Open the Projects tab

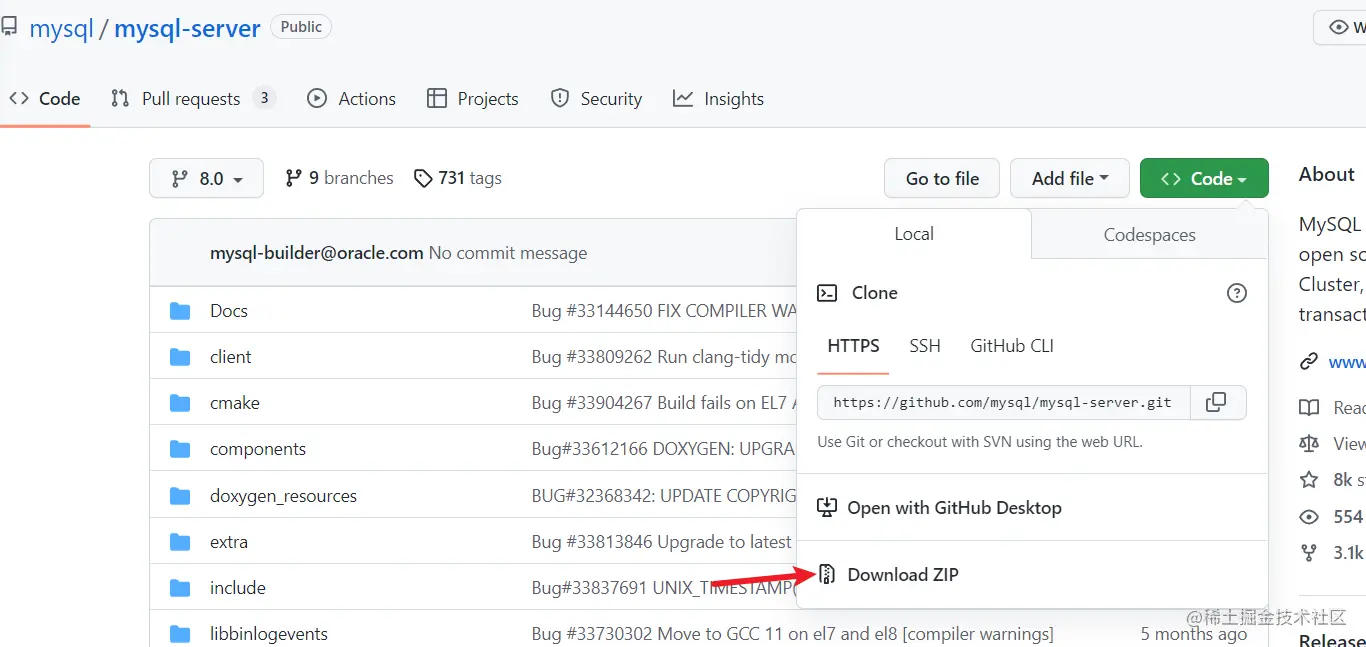(x=473, y=99)
